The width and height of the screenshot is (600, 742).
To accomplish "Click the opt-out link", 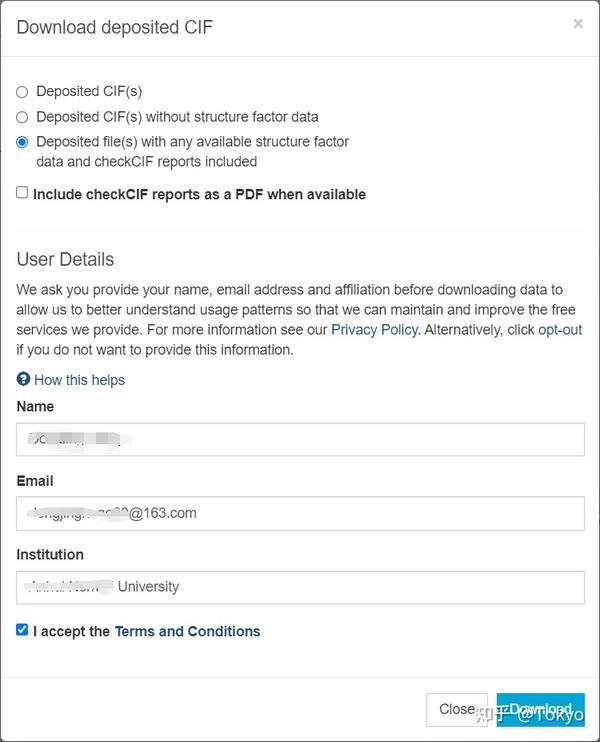I will coord(560,330).
